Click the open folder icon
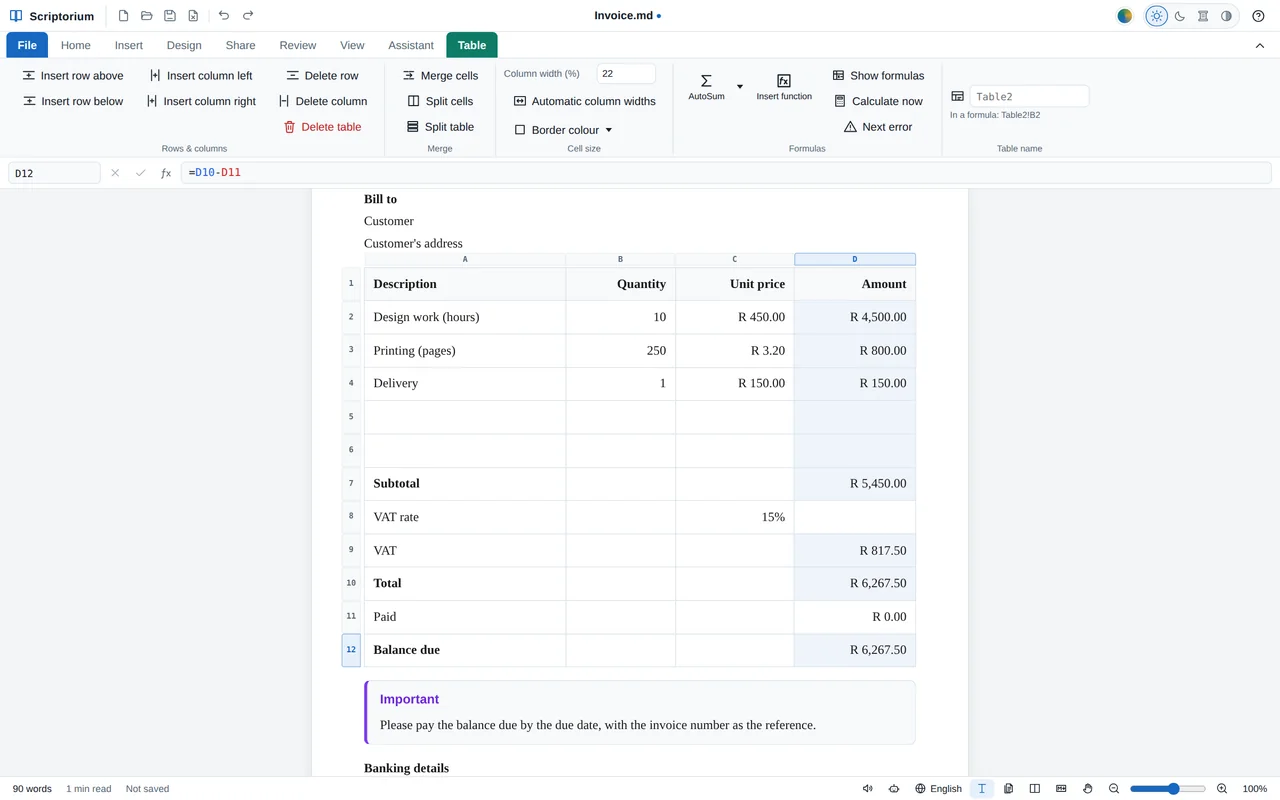 146,16
